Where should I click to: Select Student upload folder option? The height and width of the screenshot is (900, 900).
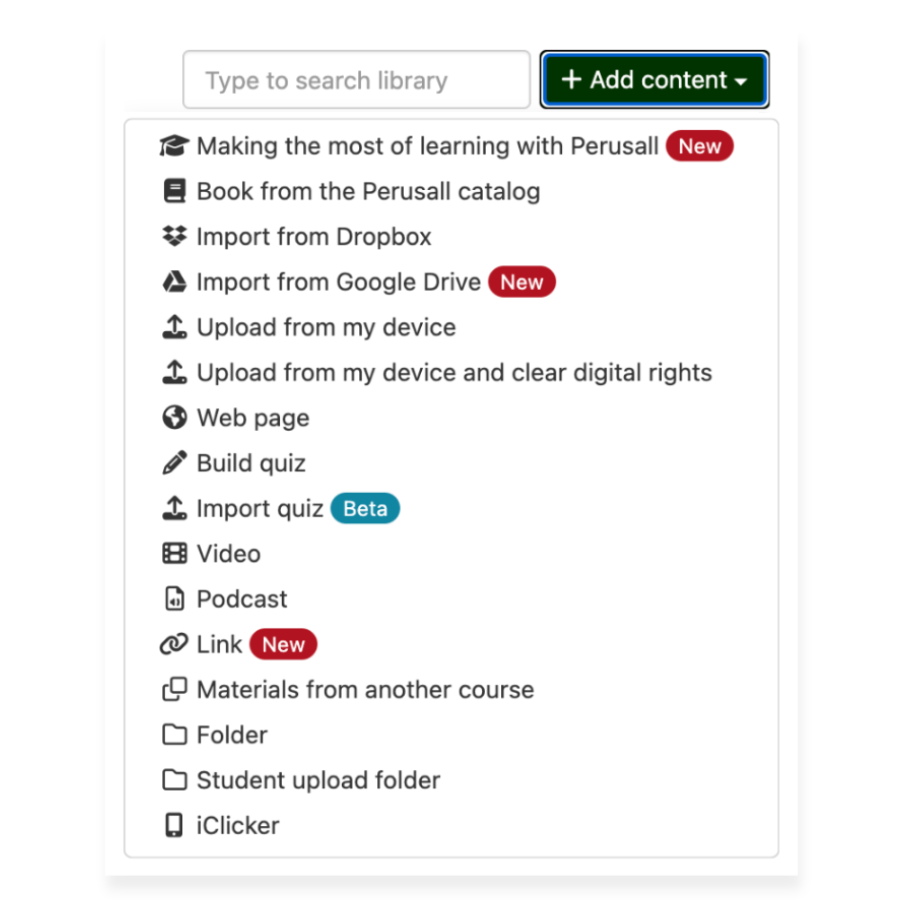[319, 780]
